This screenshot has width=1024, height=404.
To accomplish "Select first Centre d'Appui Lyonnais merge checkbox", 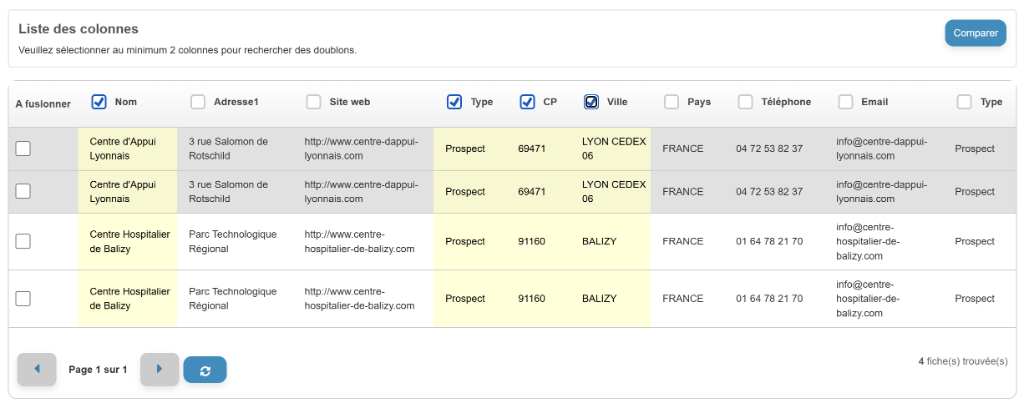I will click(23, 149).
